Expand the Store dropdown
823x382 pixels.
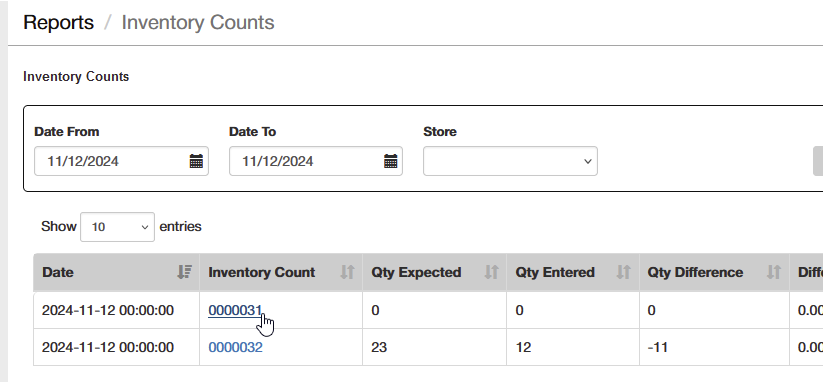click(x=510, y=161)
